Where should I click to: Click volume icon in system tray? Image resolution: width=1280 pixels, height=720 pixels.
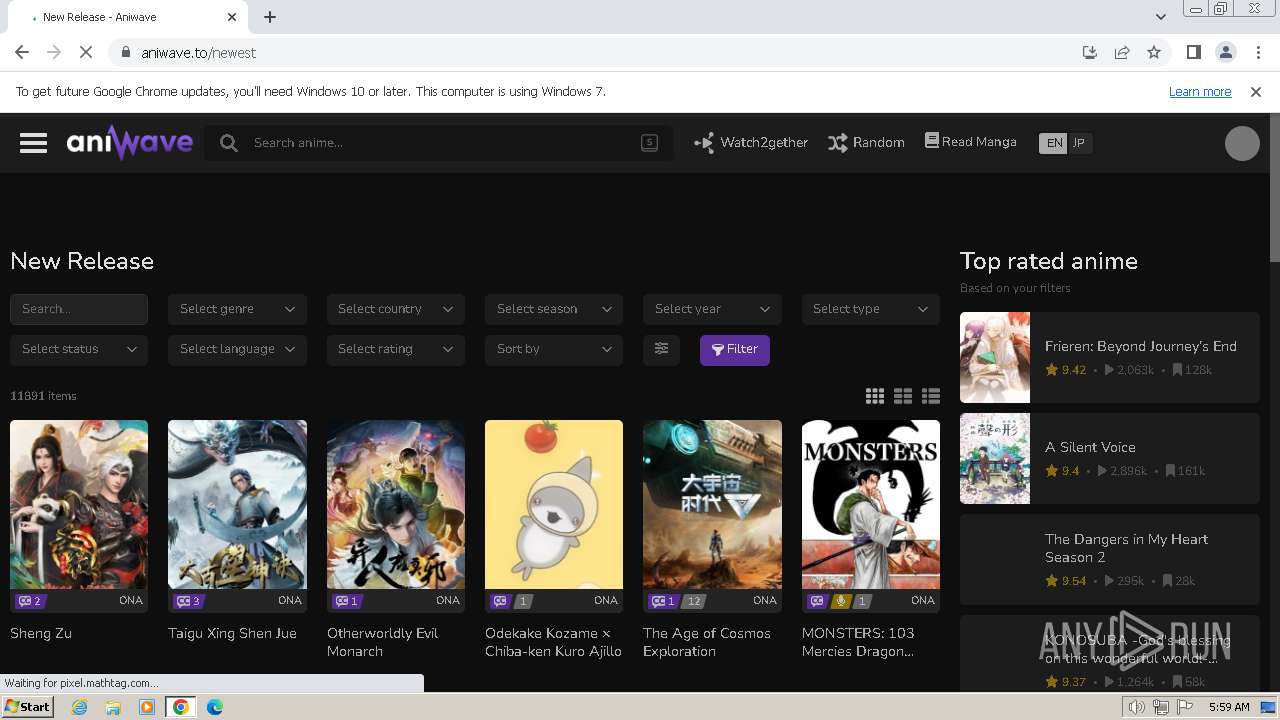(1137, 707)
